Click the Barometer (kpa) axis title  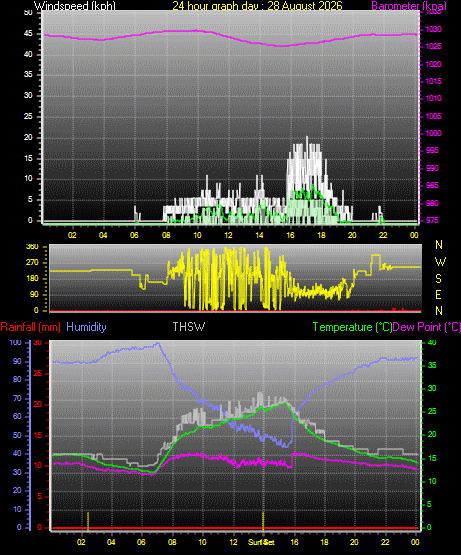(x=409, y=6)
